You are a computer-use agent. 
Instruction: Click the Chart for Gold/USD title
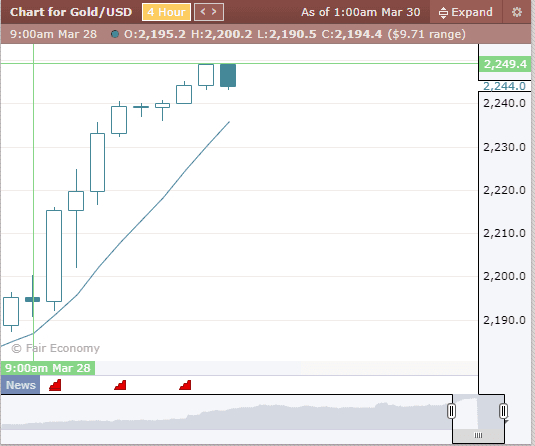(x=71, y=12)
